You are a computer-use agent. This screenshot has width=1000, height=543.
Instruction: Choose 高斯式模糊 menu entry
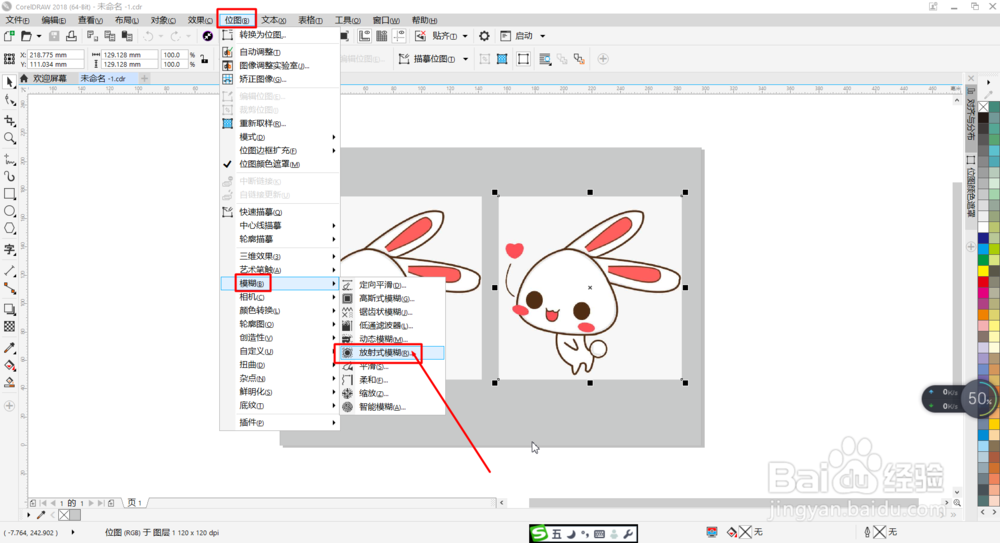(392, 299)
